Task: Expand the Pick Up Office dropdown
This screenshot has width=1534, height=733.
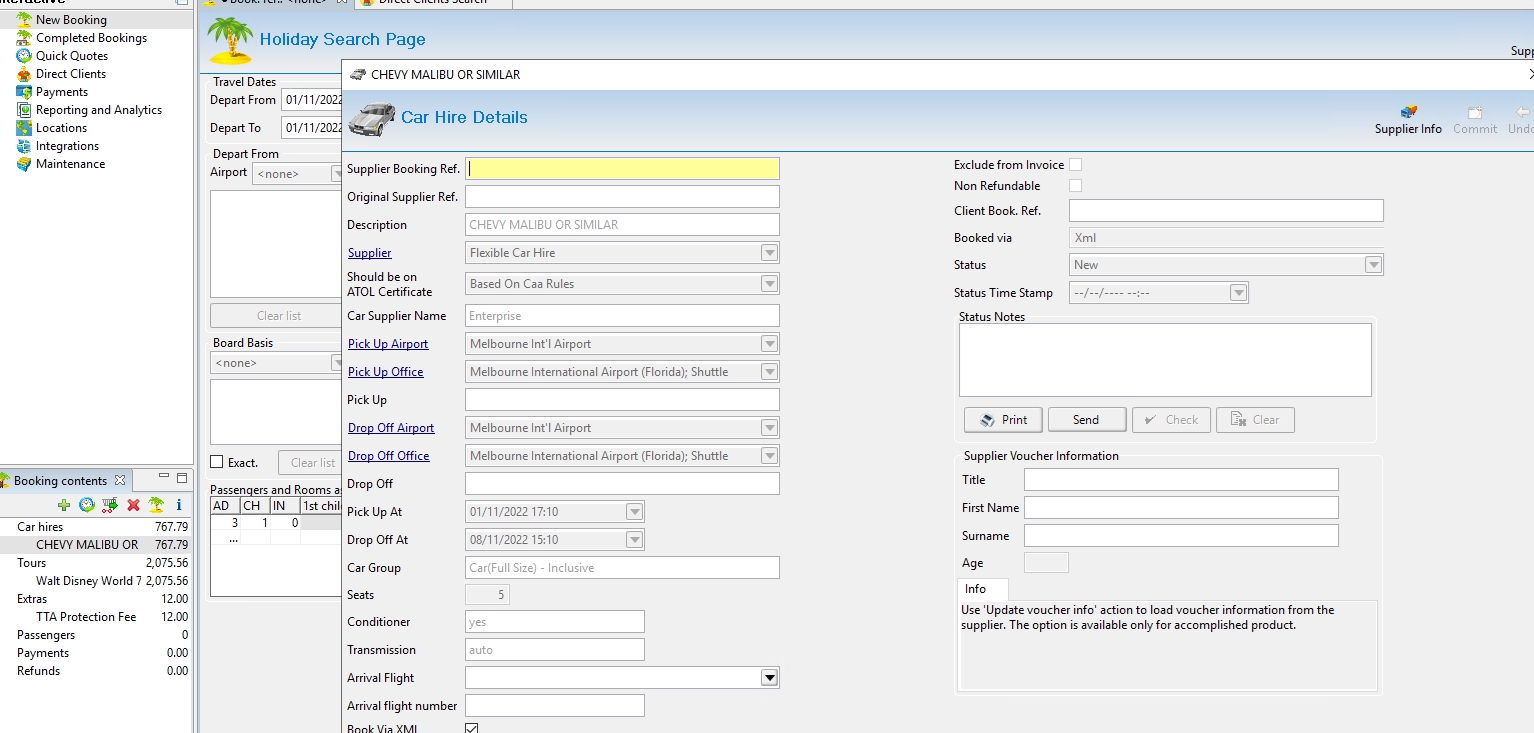Action: 769,372
